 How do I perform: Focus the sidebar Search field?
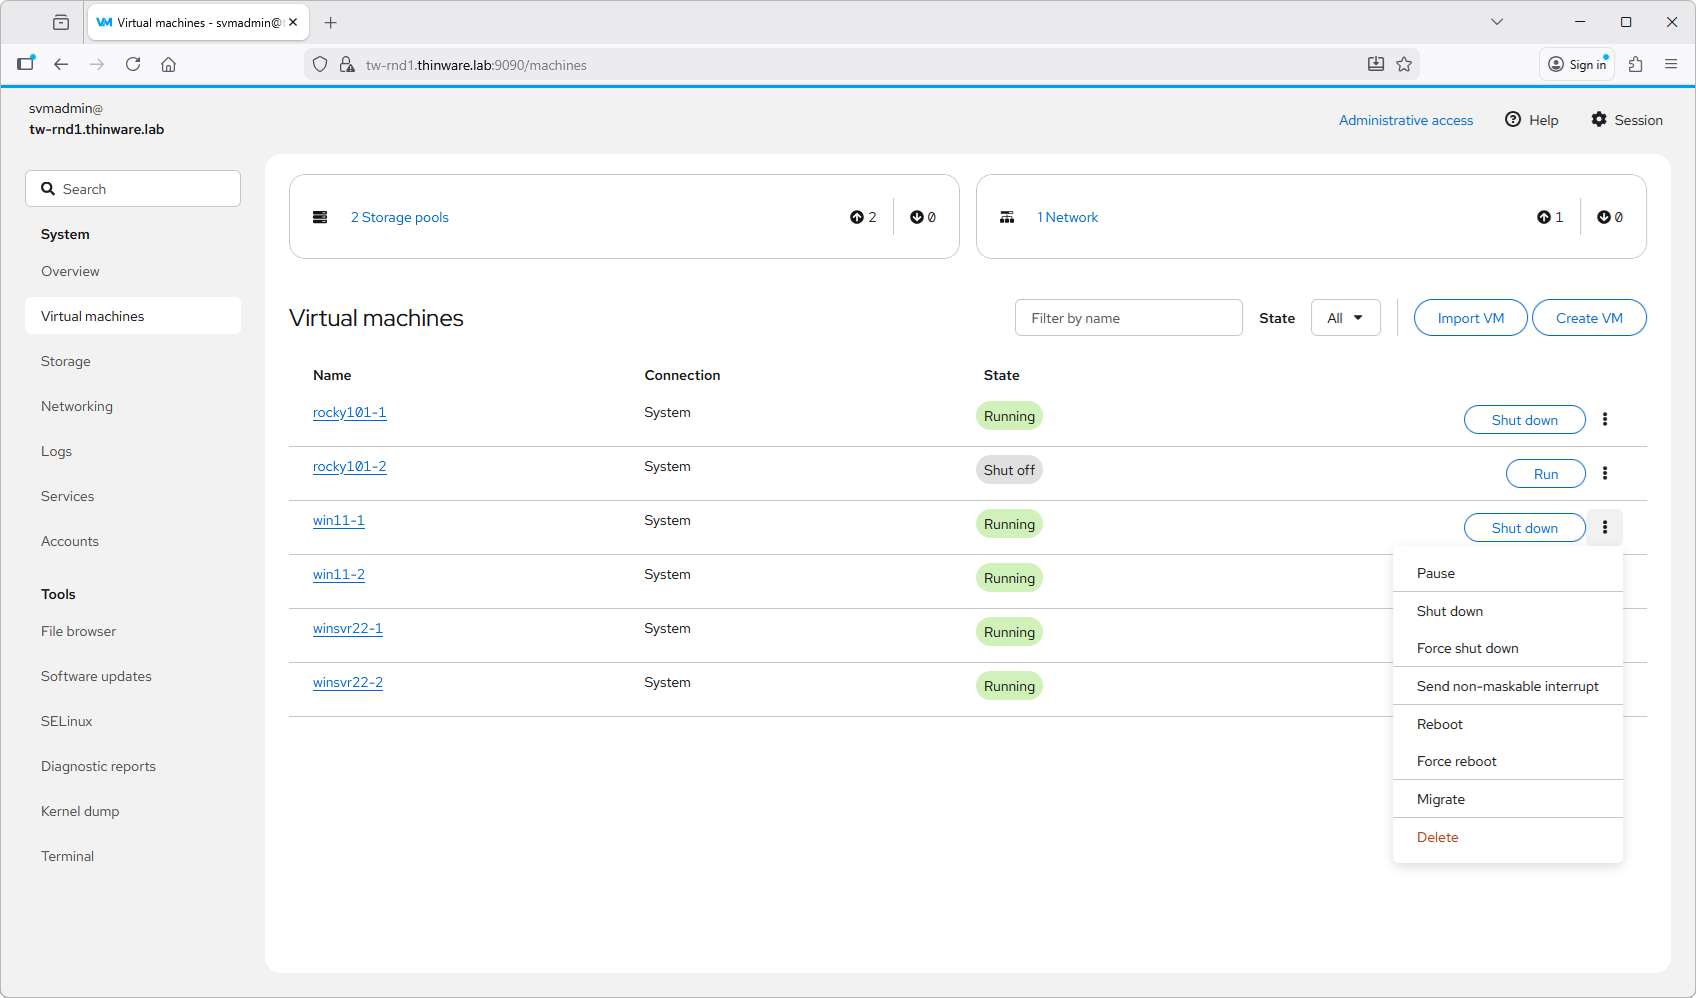(x=133, y=189)
